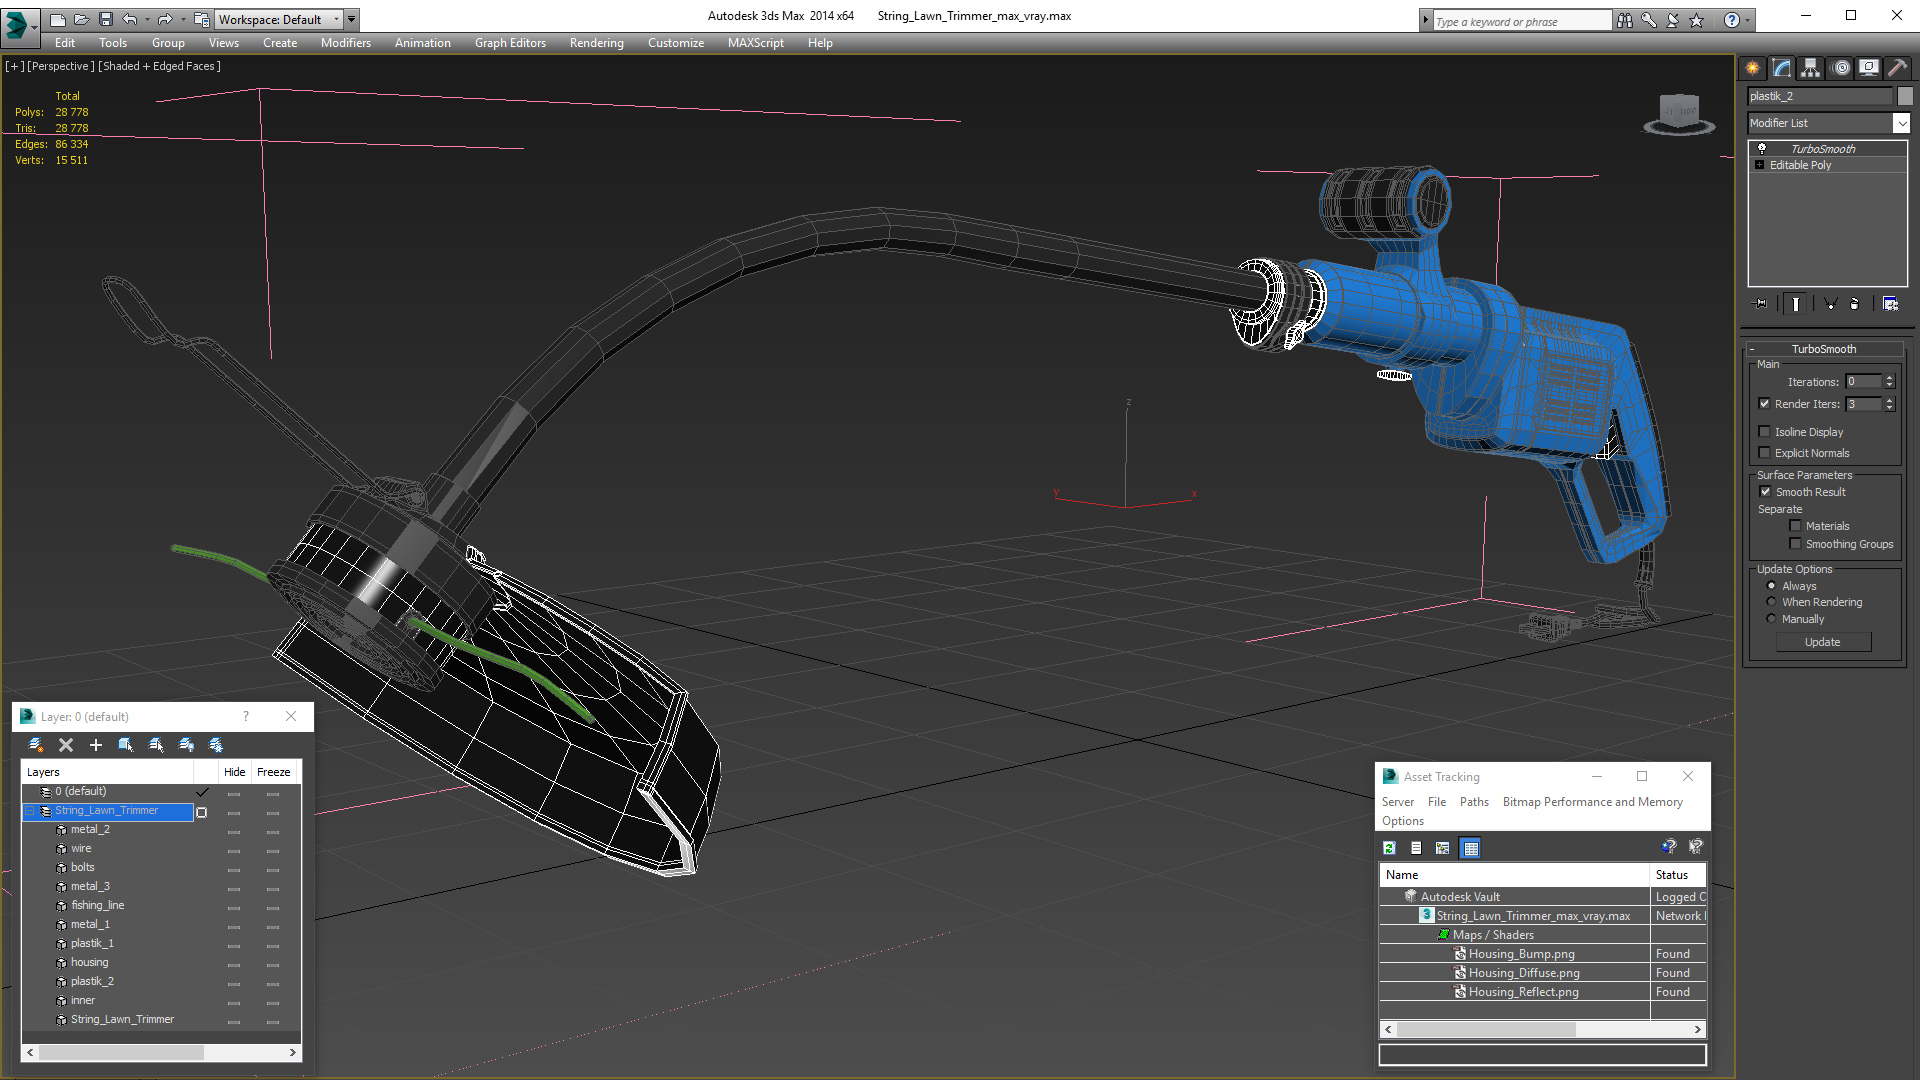The image size is (1920, 1080).
Task: Click Select Highlighted Objects and Layers icon
Action: [x=126, y=745]
